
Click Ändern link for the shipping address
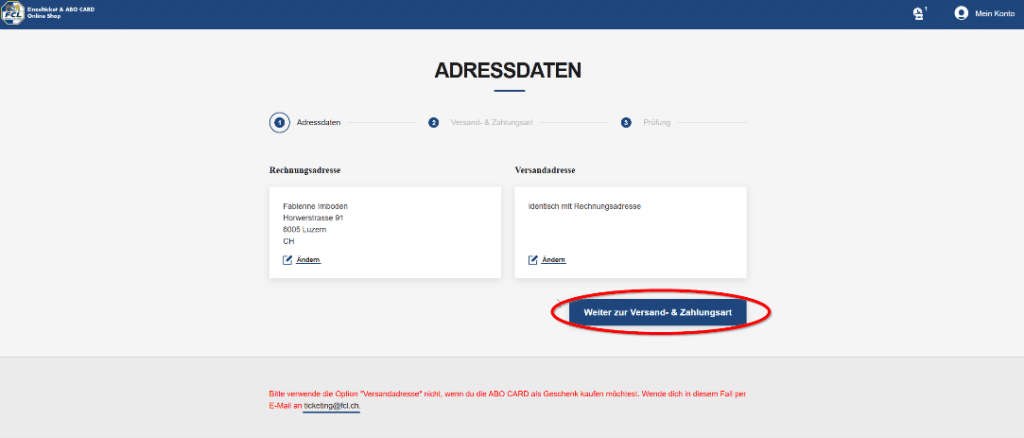(553, 260)
